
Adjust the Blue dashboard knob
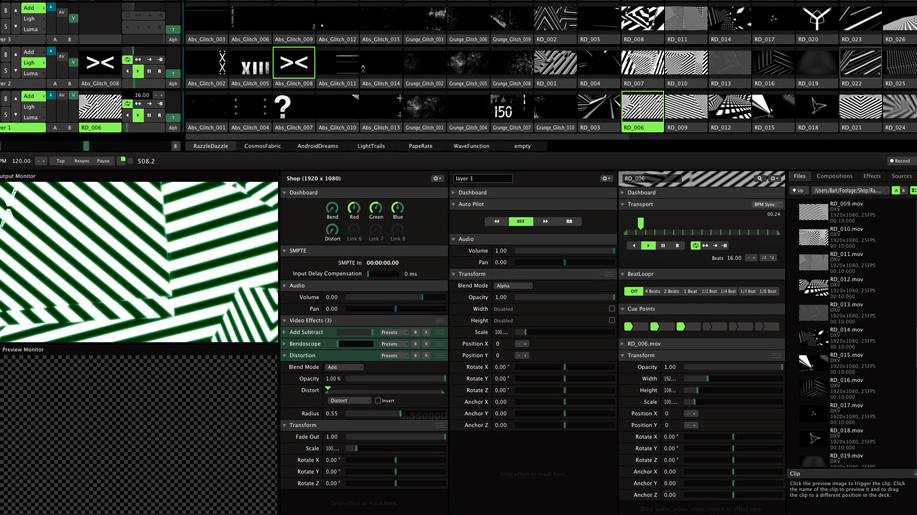(397, 208)
